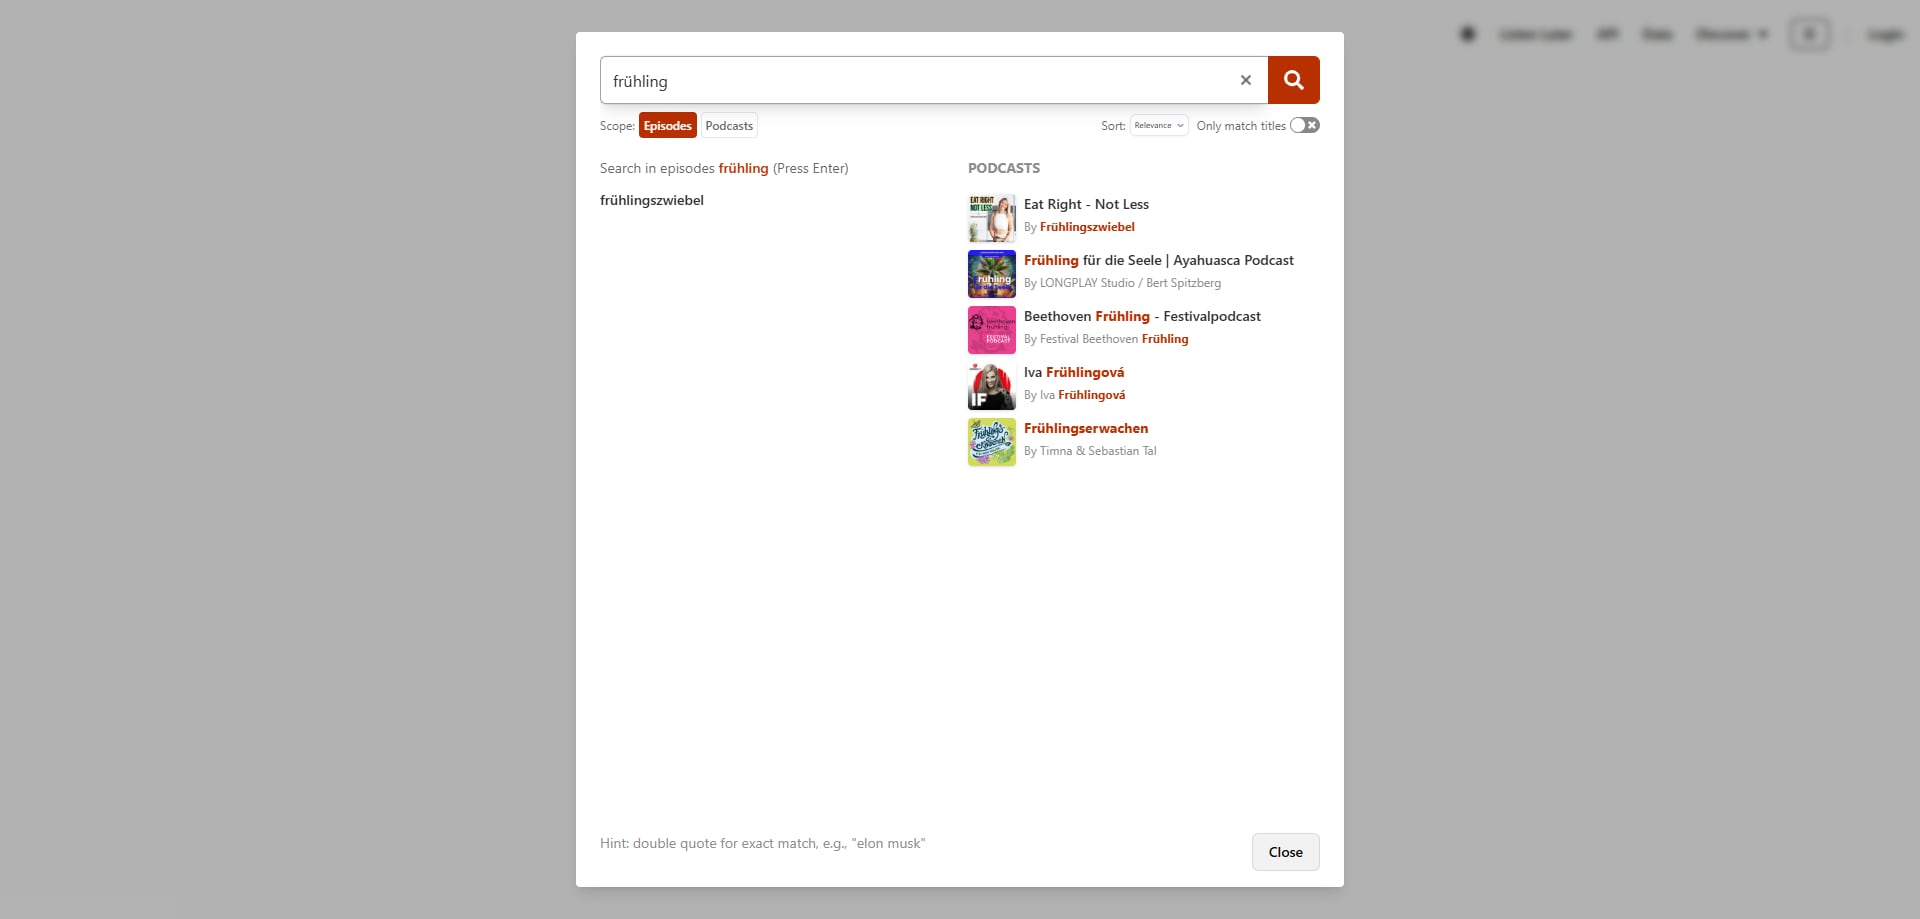Set search scope to Episodes

(667, 126)
